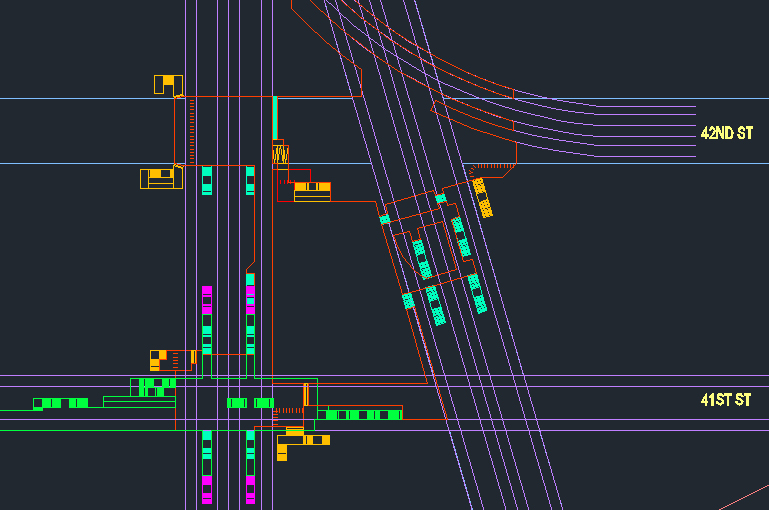769x510 pixels.
Task: Select the 42ND ST street label
Action: 726,133
